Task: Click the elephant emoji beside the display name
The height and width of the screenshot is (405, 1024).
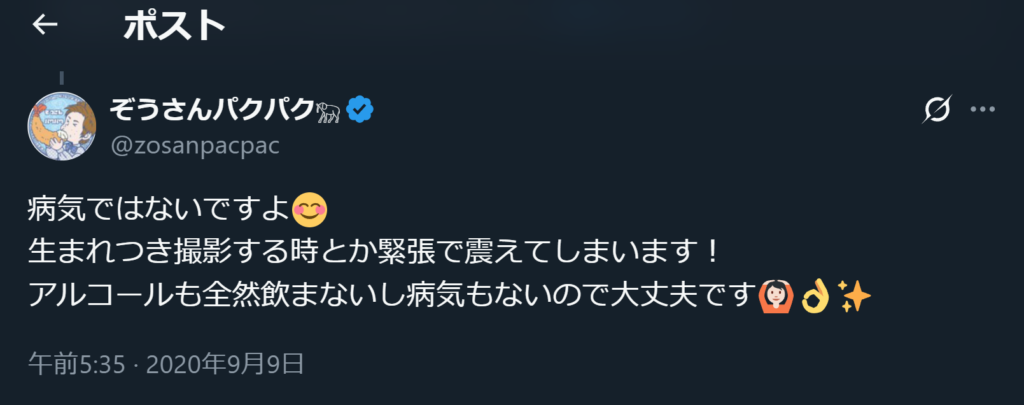Action: (327, 110)
